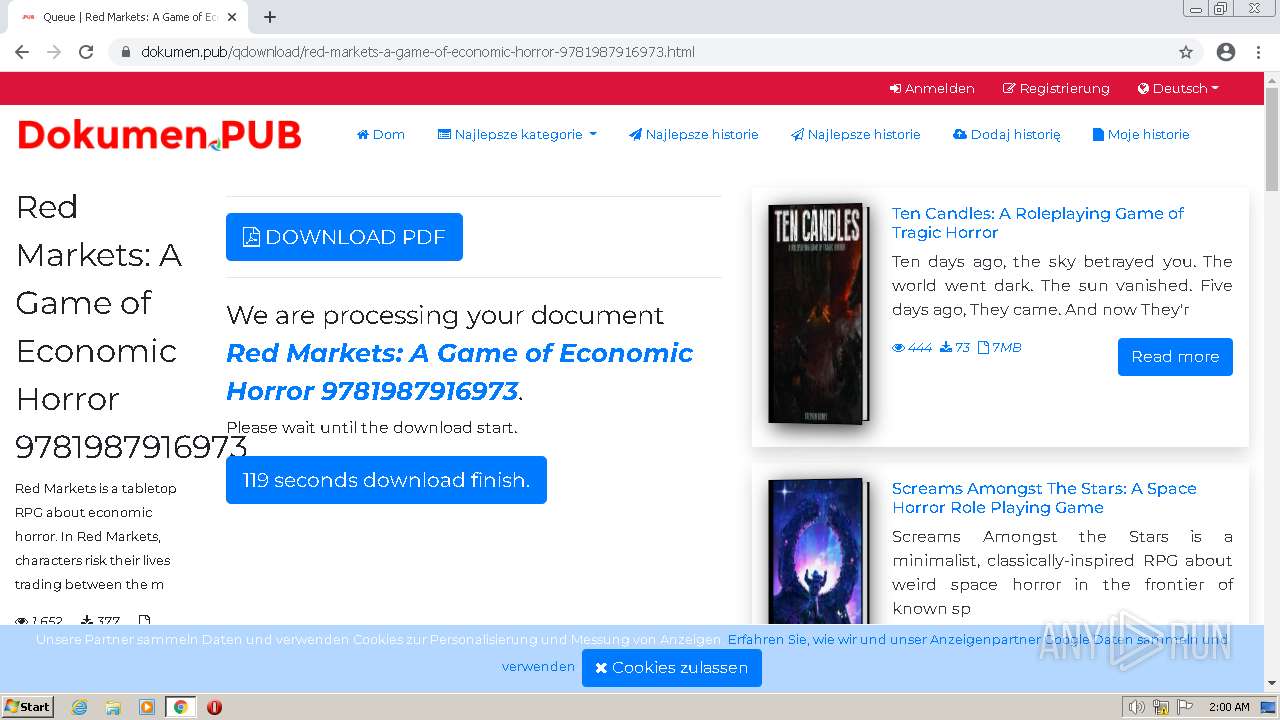
Task: Open the Red Markets document title link
Action: pos(459,372)
